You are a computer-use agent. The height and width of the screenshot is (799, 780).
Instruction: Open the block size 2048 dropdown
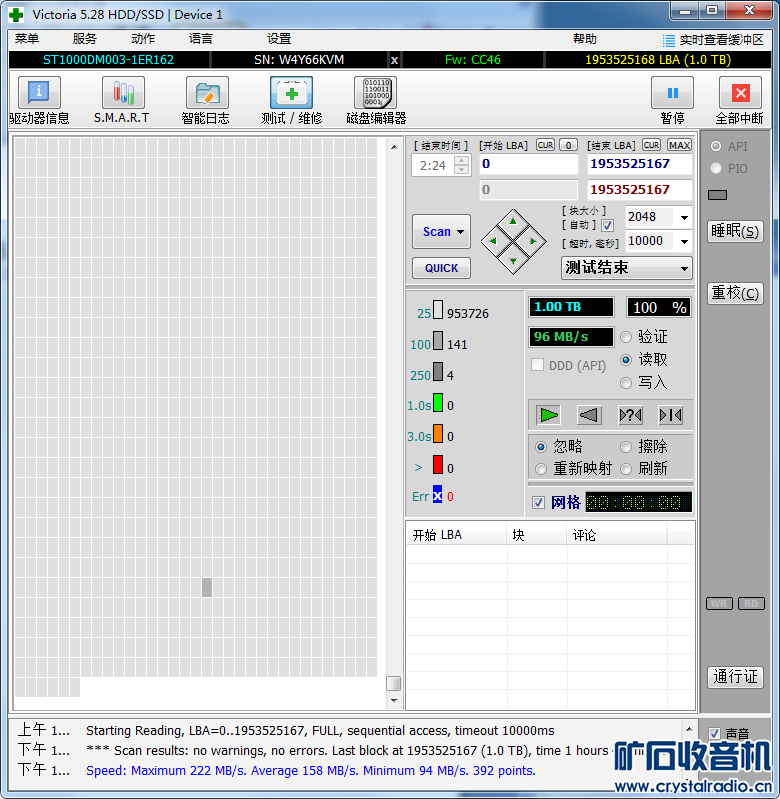[x=684, y=218]
